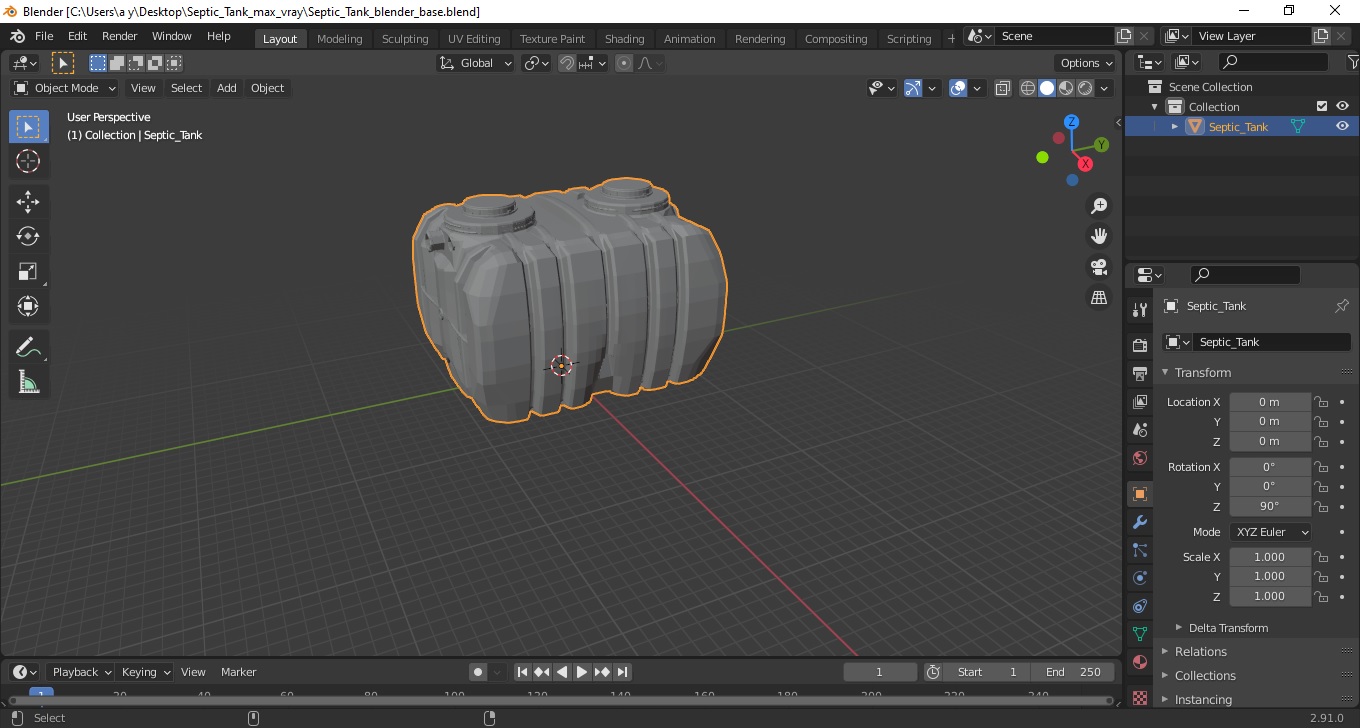Expand the Delta Transform panel
This screenshot has width=1360, height=728.
click(1228, 628)
